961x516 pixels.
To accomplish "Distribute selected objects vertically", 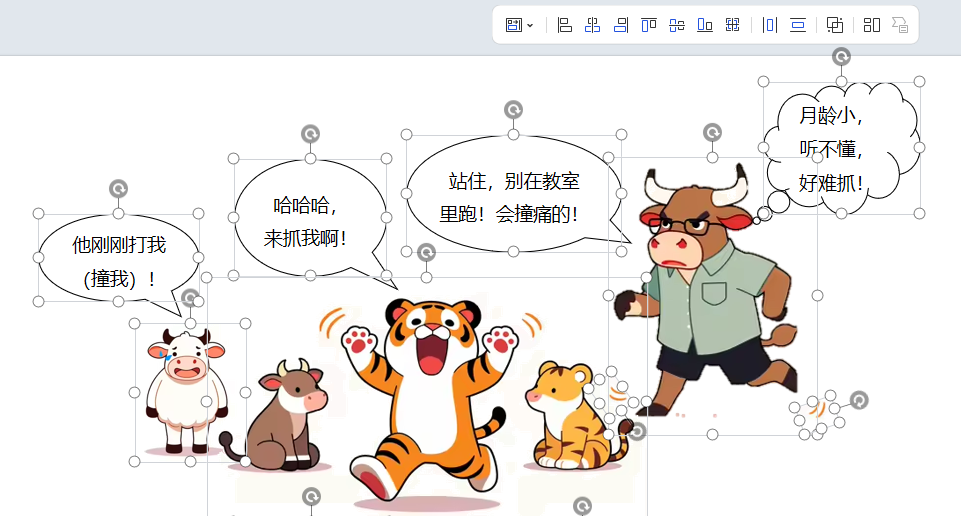I will 798,25.
